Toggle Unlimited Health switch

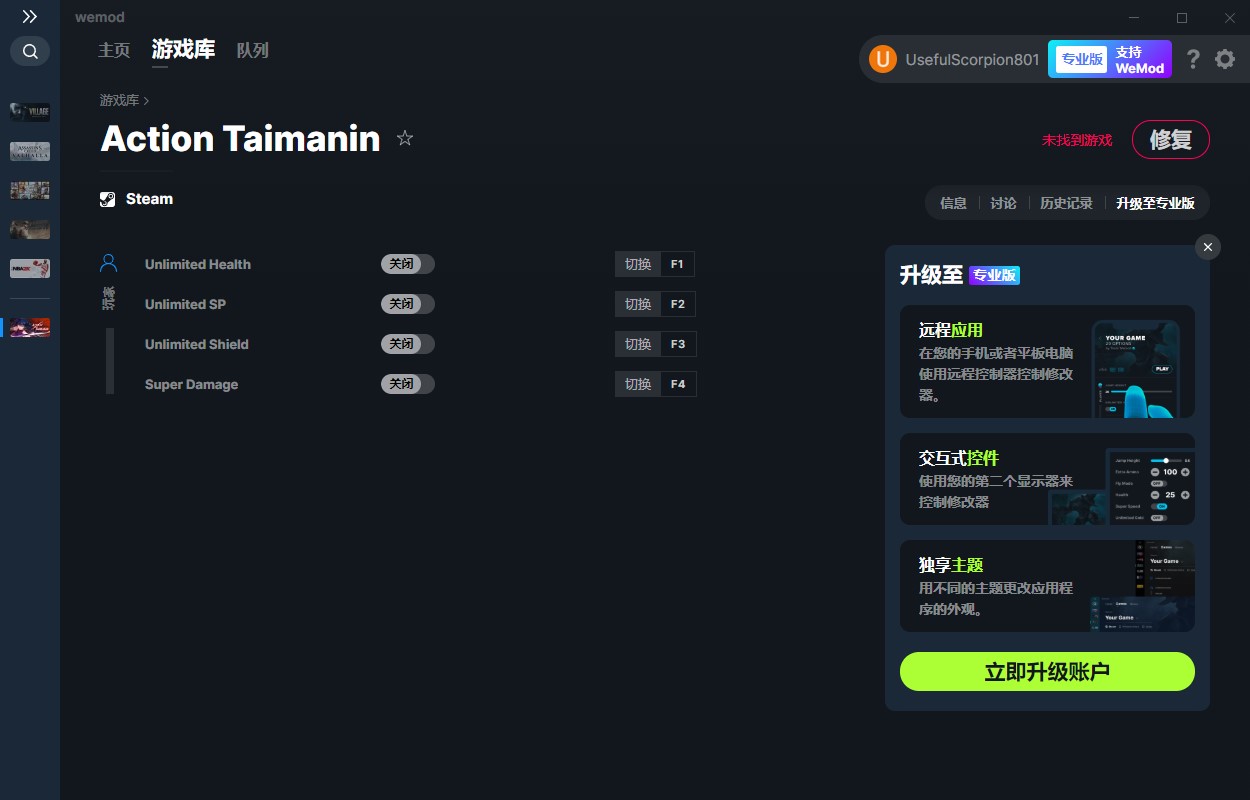[408, 264]
